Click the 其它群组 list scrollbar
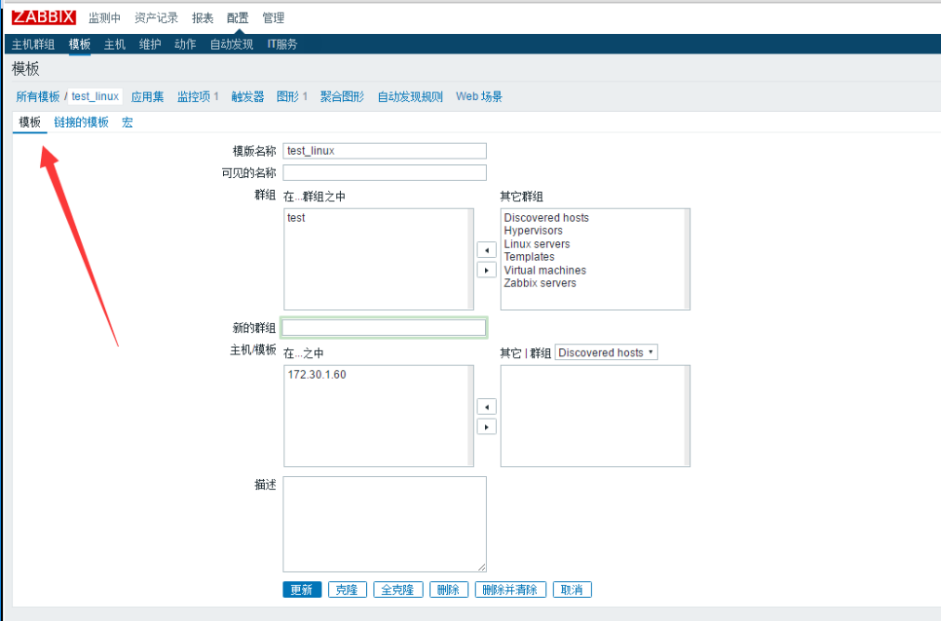941x621 pixels. [x=687, y=259]
